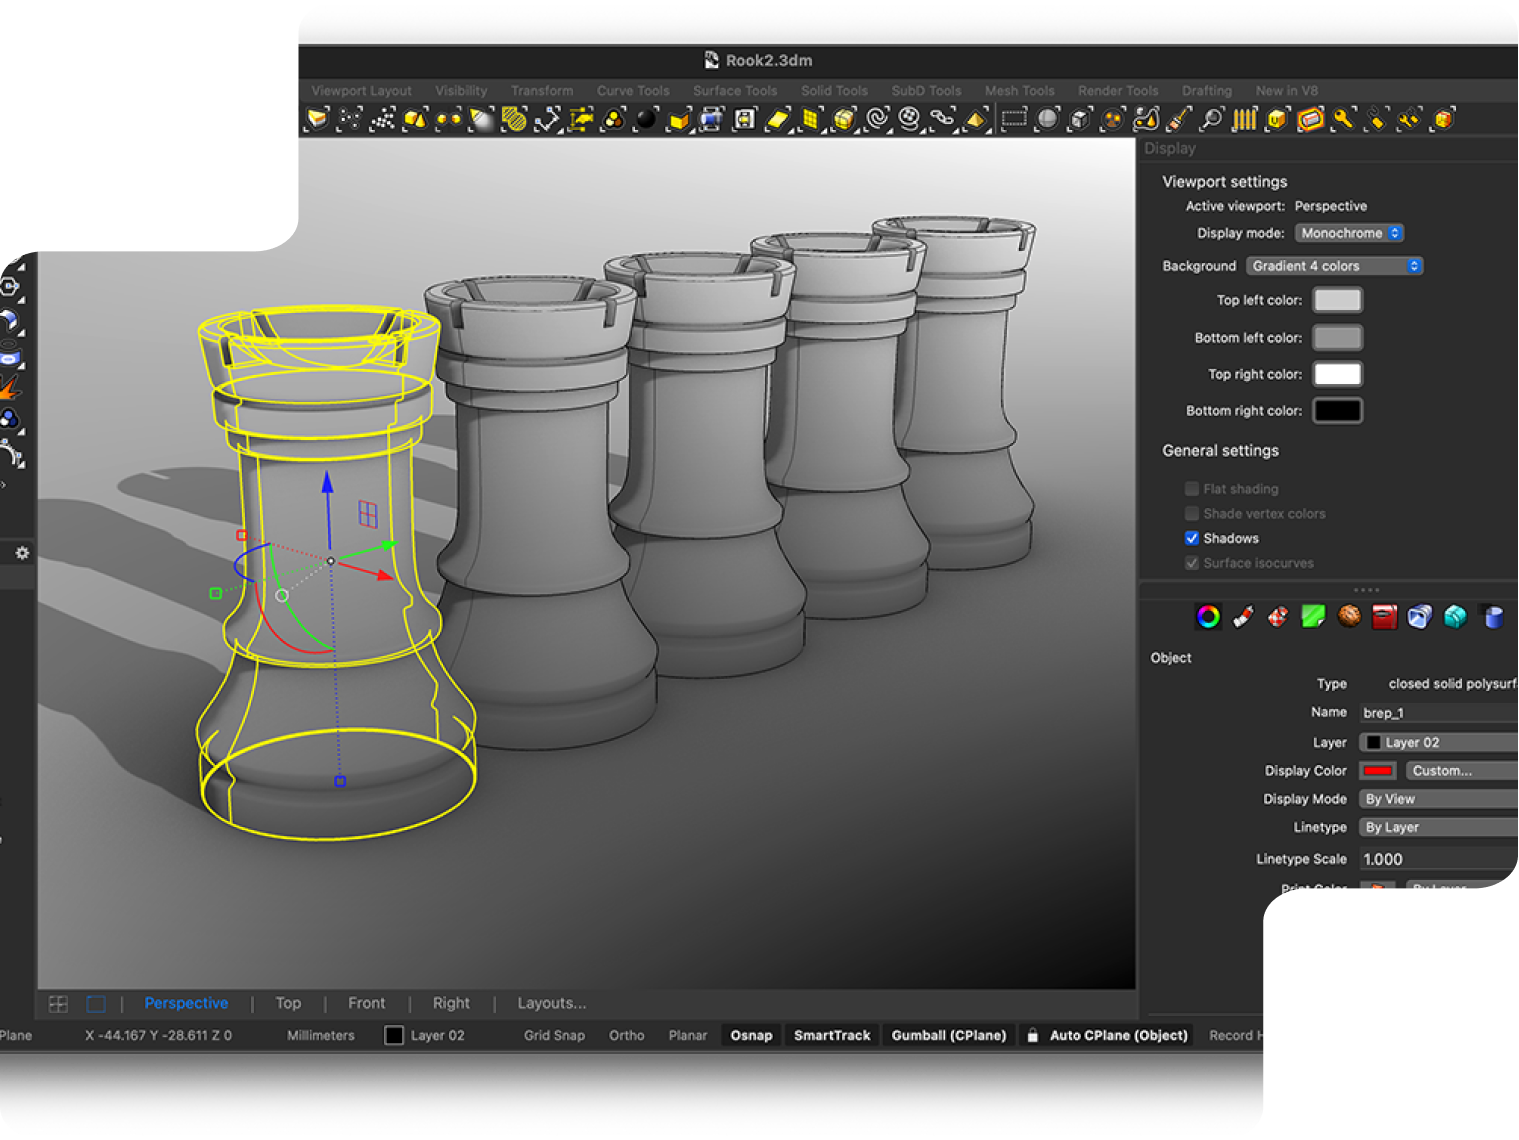Screen dimensions: 1519x1140
Task: Click the four-viewport layout icon
Action: pyautogui.click(x=58, y=1003)
